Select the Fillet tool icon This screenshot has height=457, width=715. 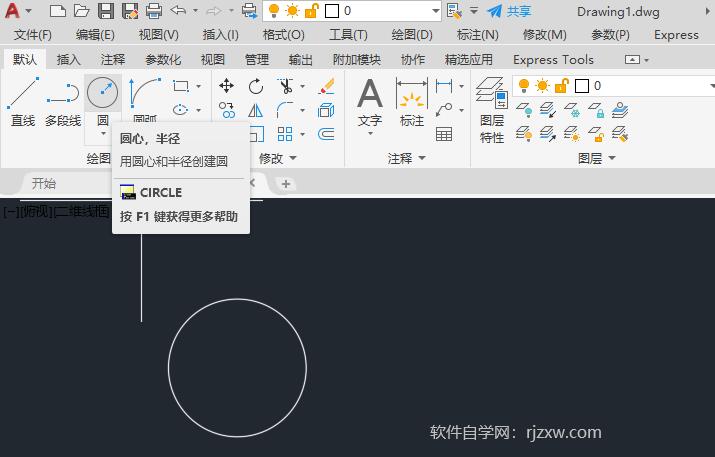[x=285, y=110]
